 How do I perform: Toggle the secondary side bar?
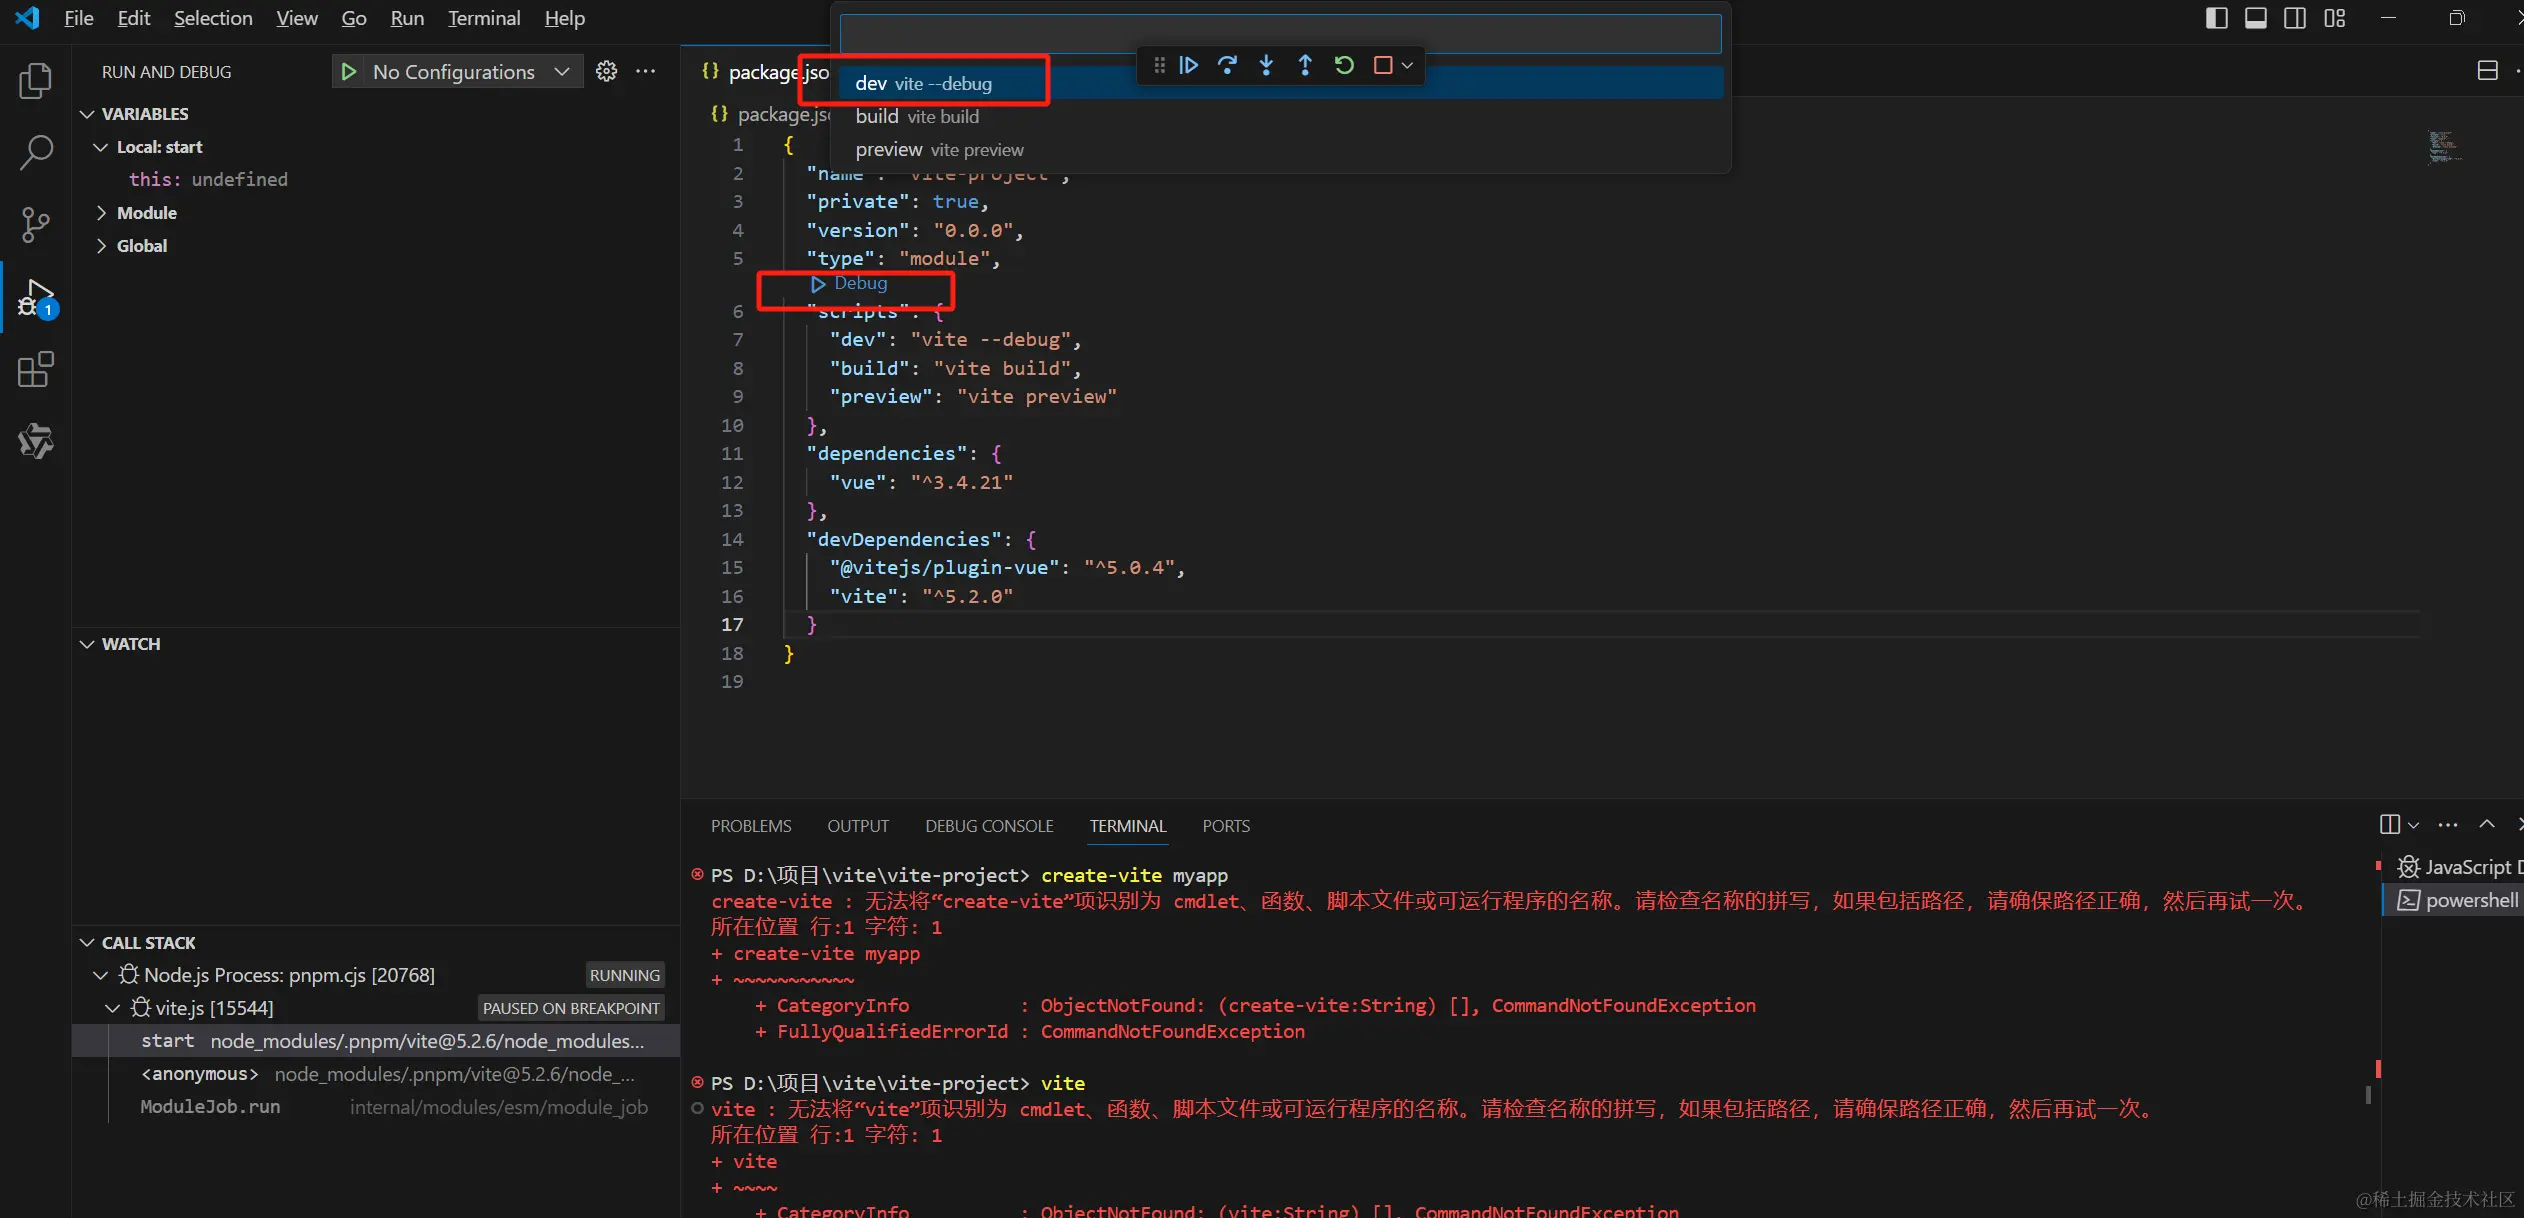click(x=2295, y=18)
